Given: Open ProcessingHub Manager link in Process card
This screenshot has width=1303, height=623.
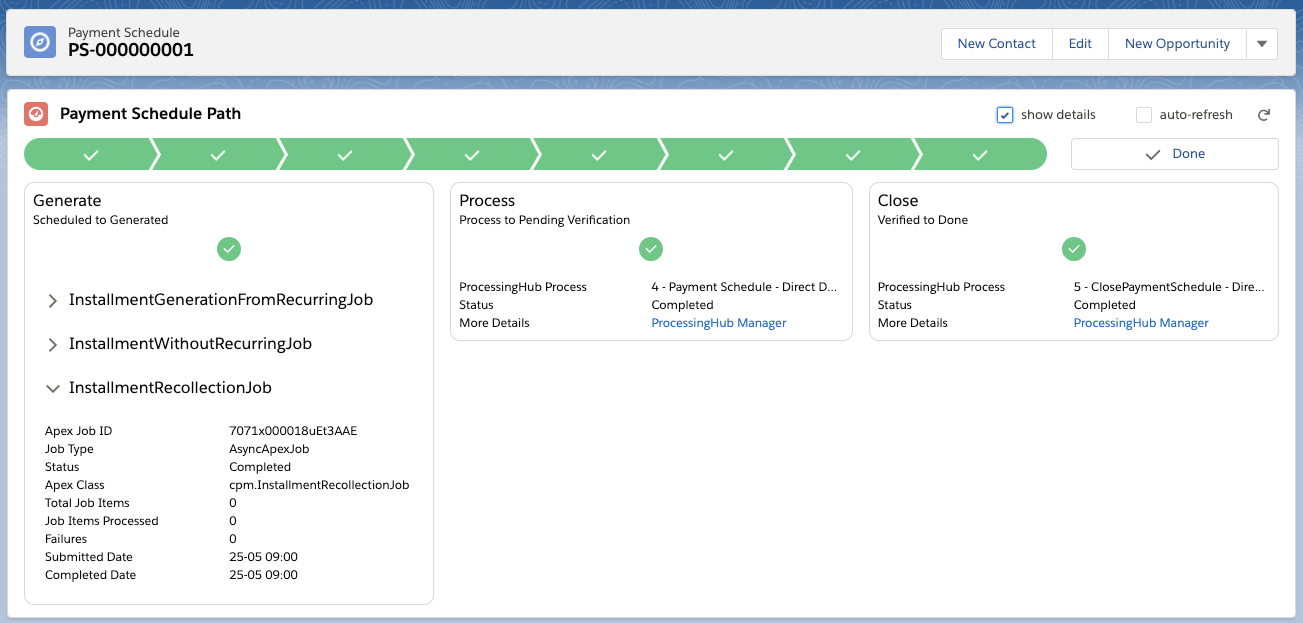Looking at the screenshot, I should pyautogui.click(x=718, y=323).
